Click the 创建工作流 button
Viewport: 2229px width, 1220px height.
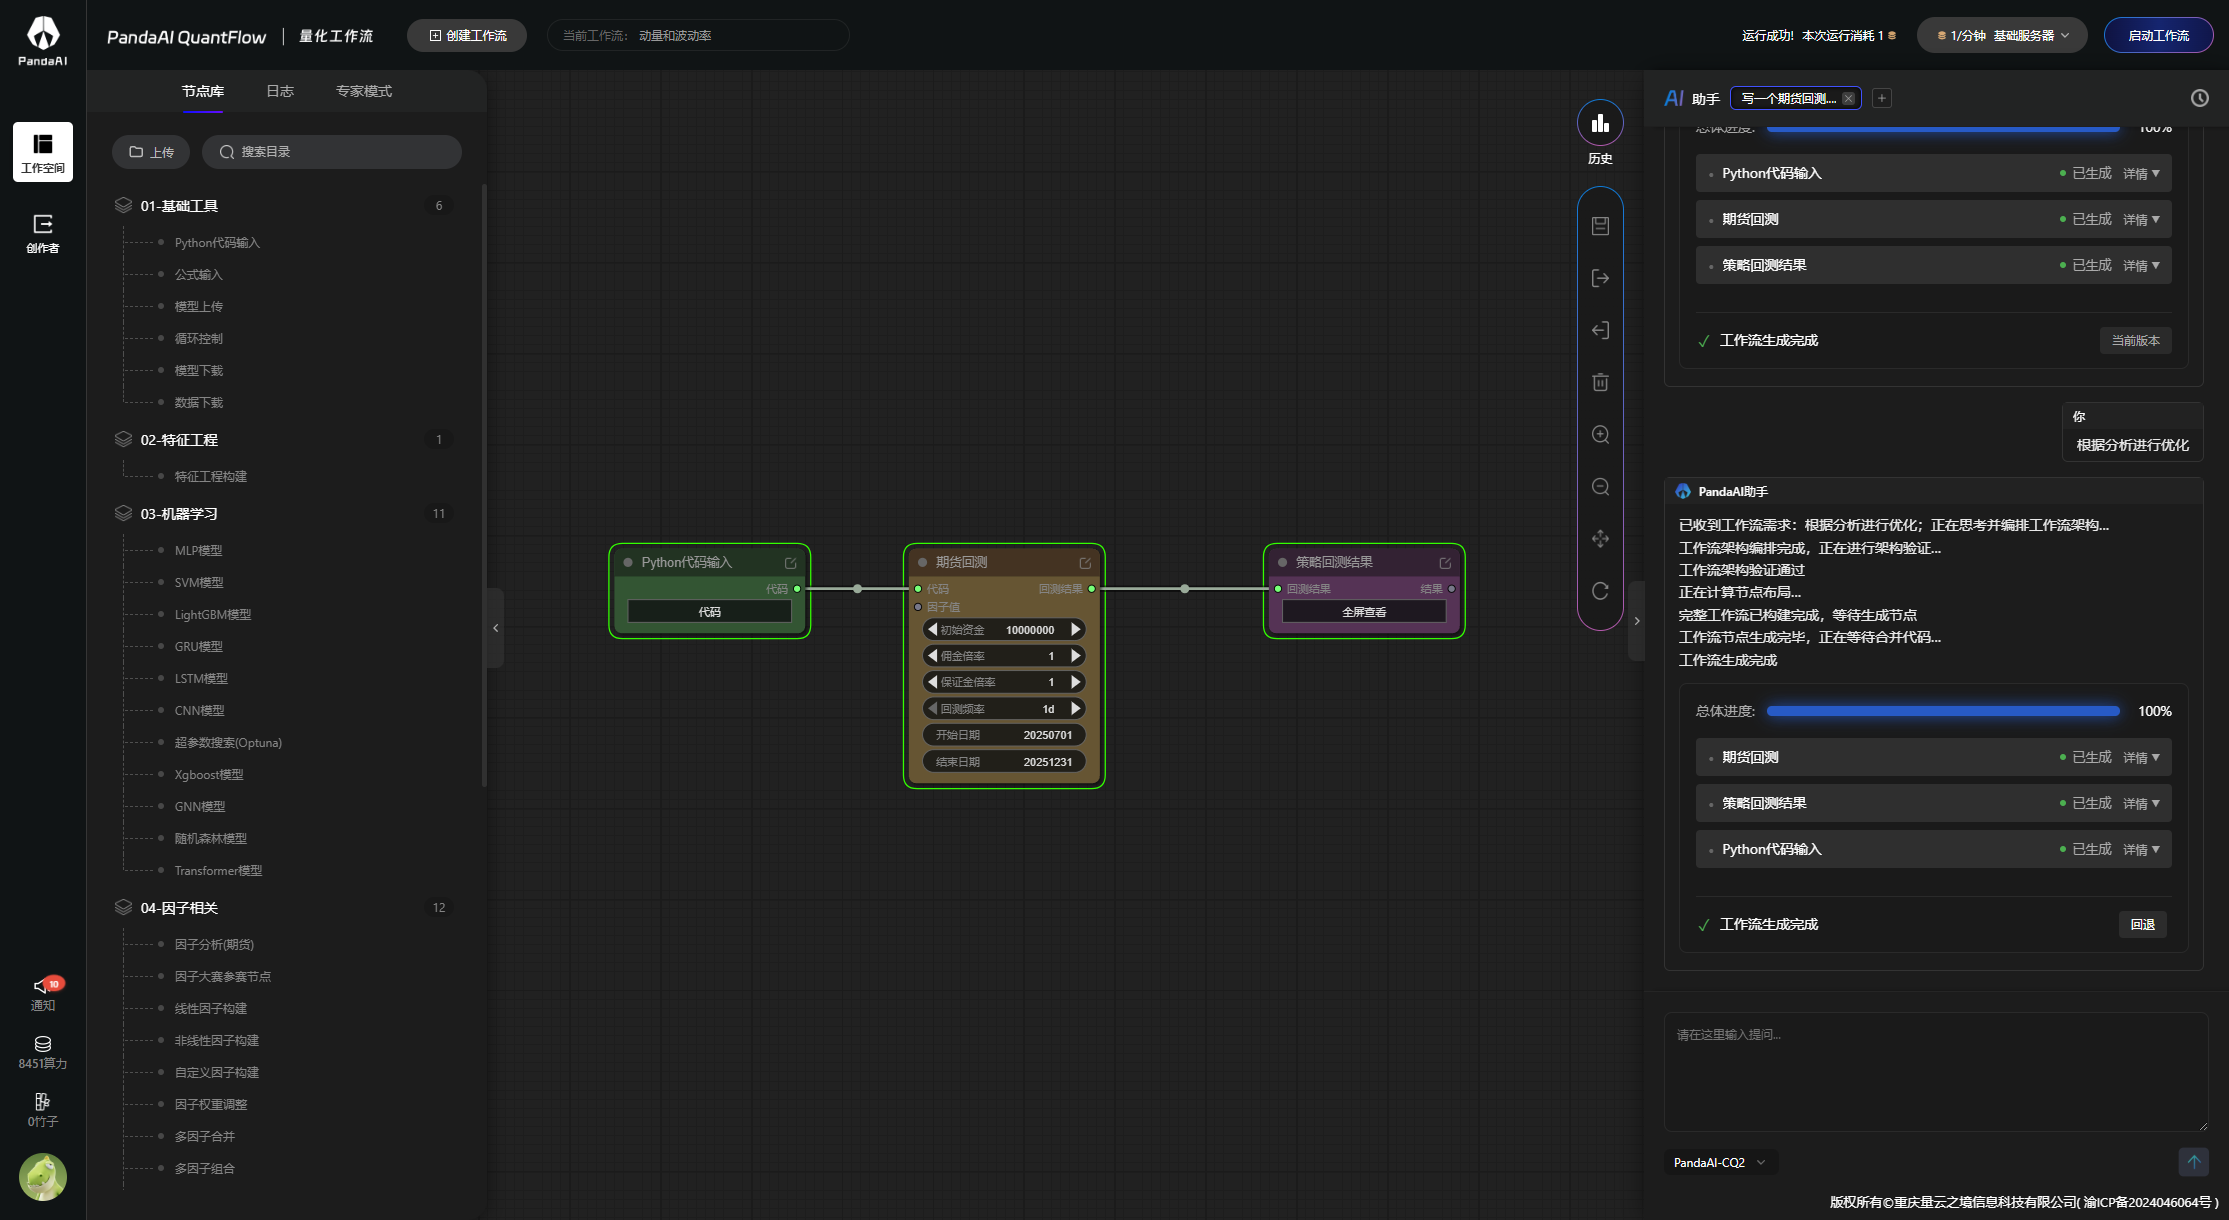click(x=467, y=35)
